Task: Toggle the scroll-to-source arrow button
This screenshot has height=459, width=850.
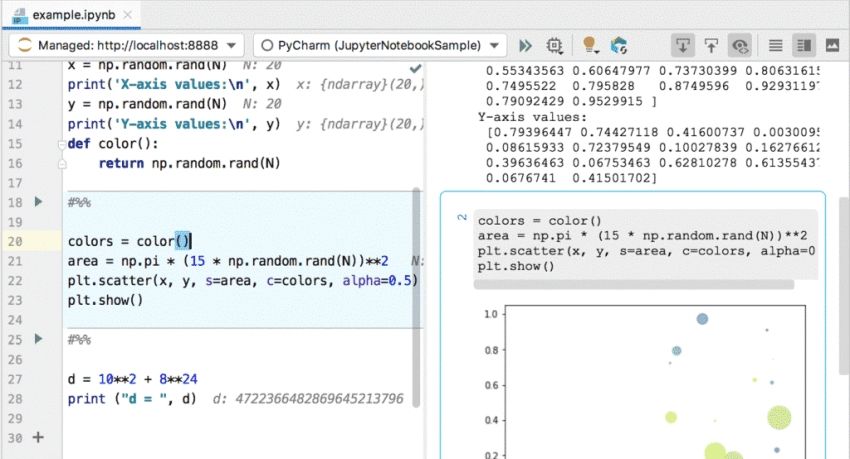Action: (x=682, y=46)
